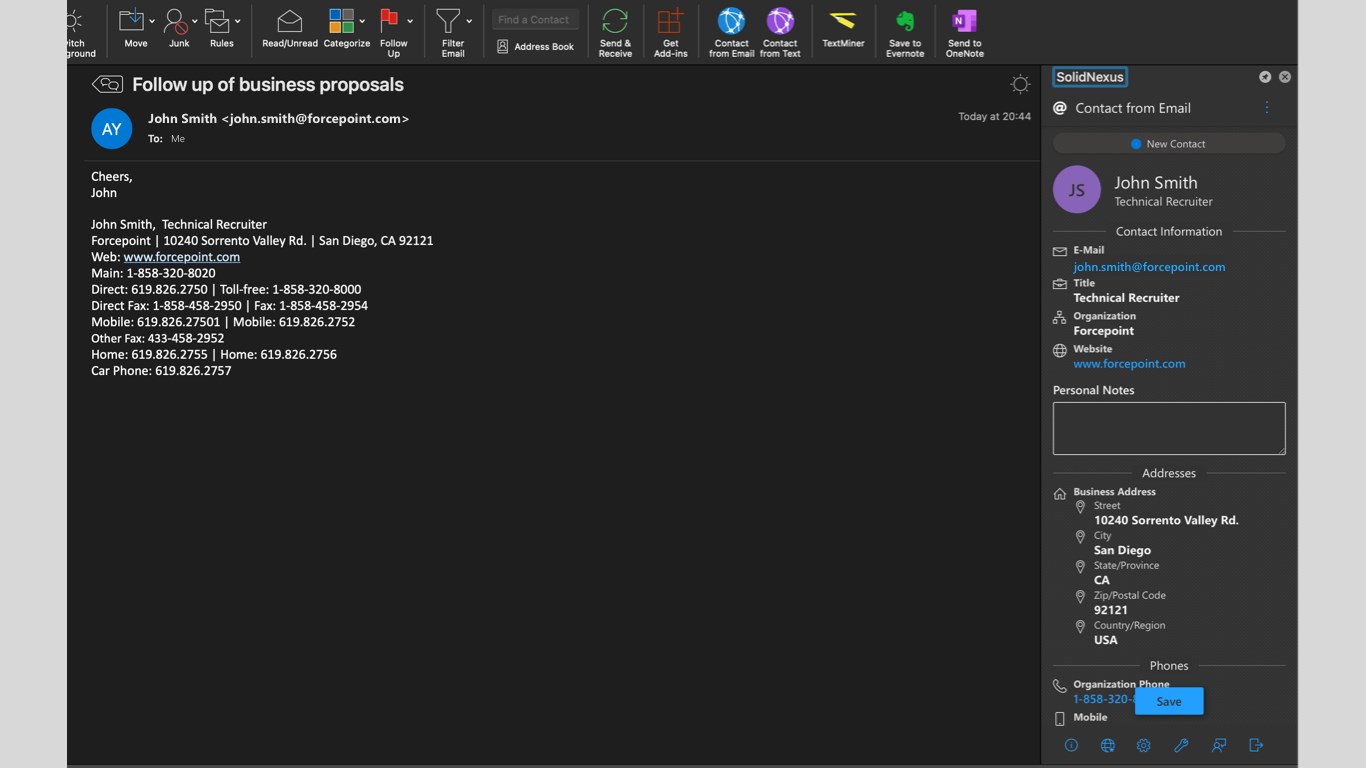
Task: Click the AY sender avatar
Action: (112, 129)
